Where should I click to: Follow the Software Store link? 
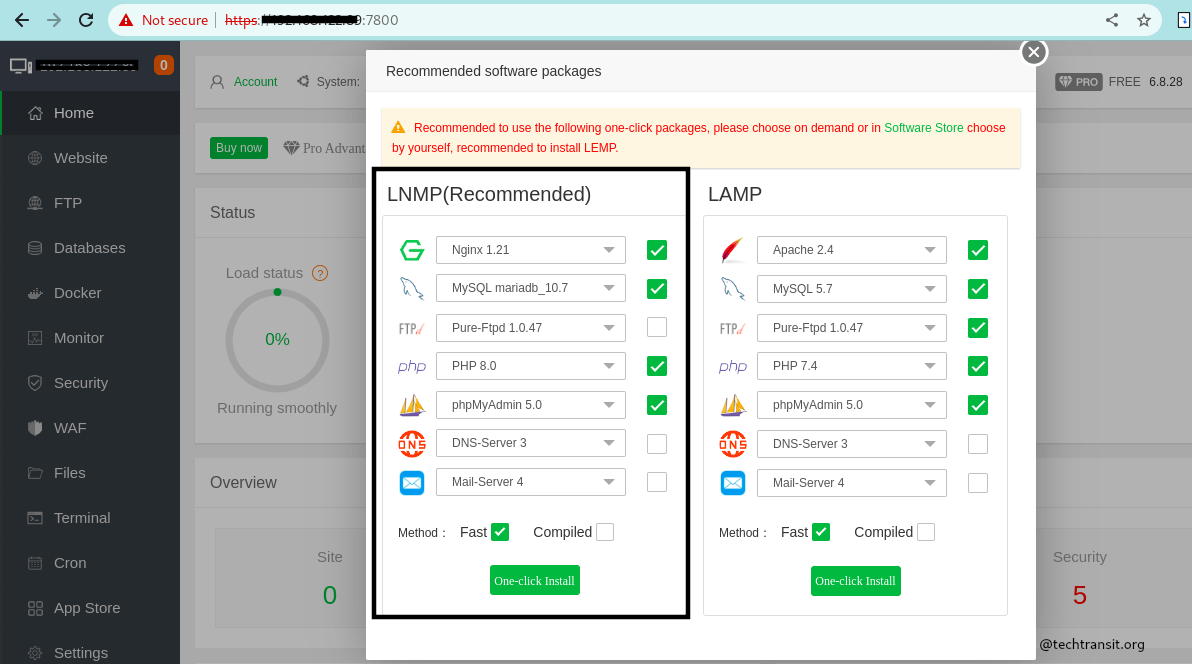click(x=923, y=128)
